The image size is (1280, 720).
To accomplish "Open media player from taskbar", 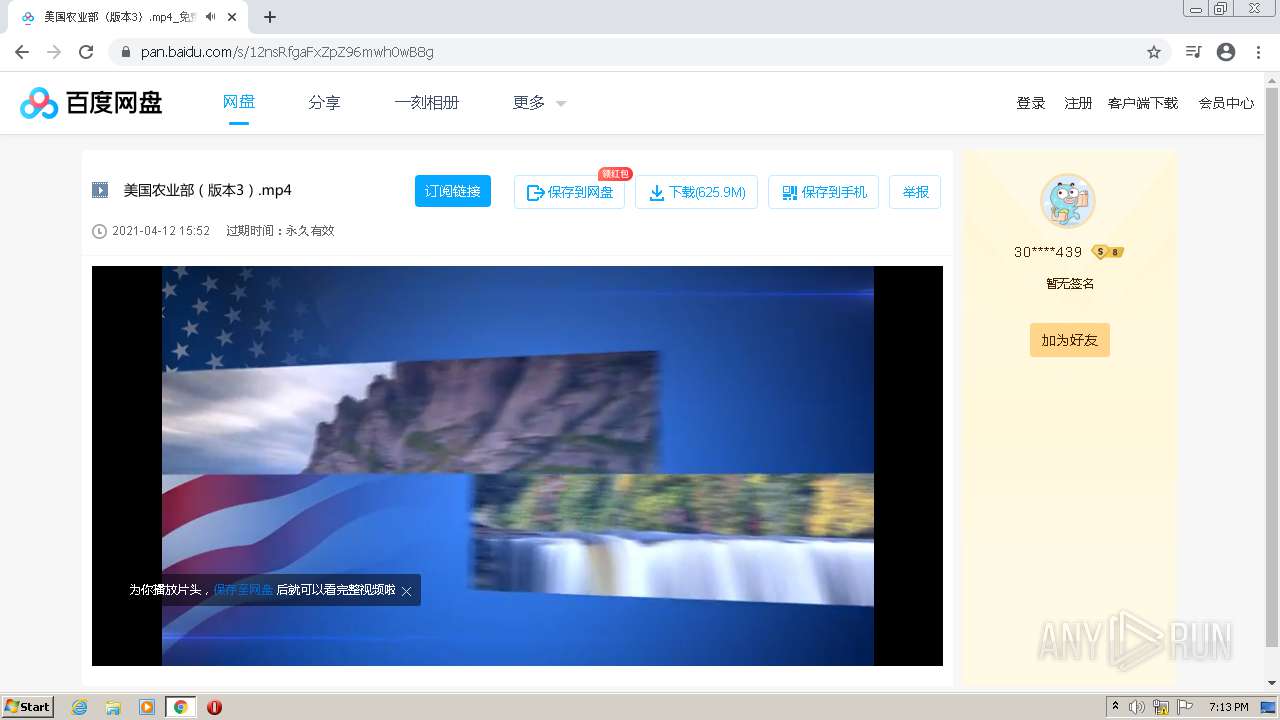I will click(x=147, y=707).
